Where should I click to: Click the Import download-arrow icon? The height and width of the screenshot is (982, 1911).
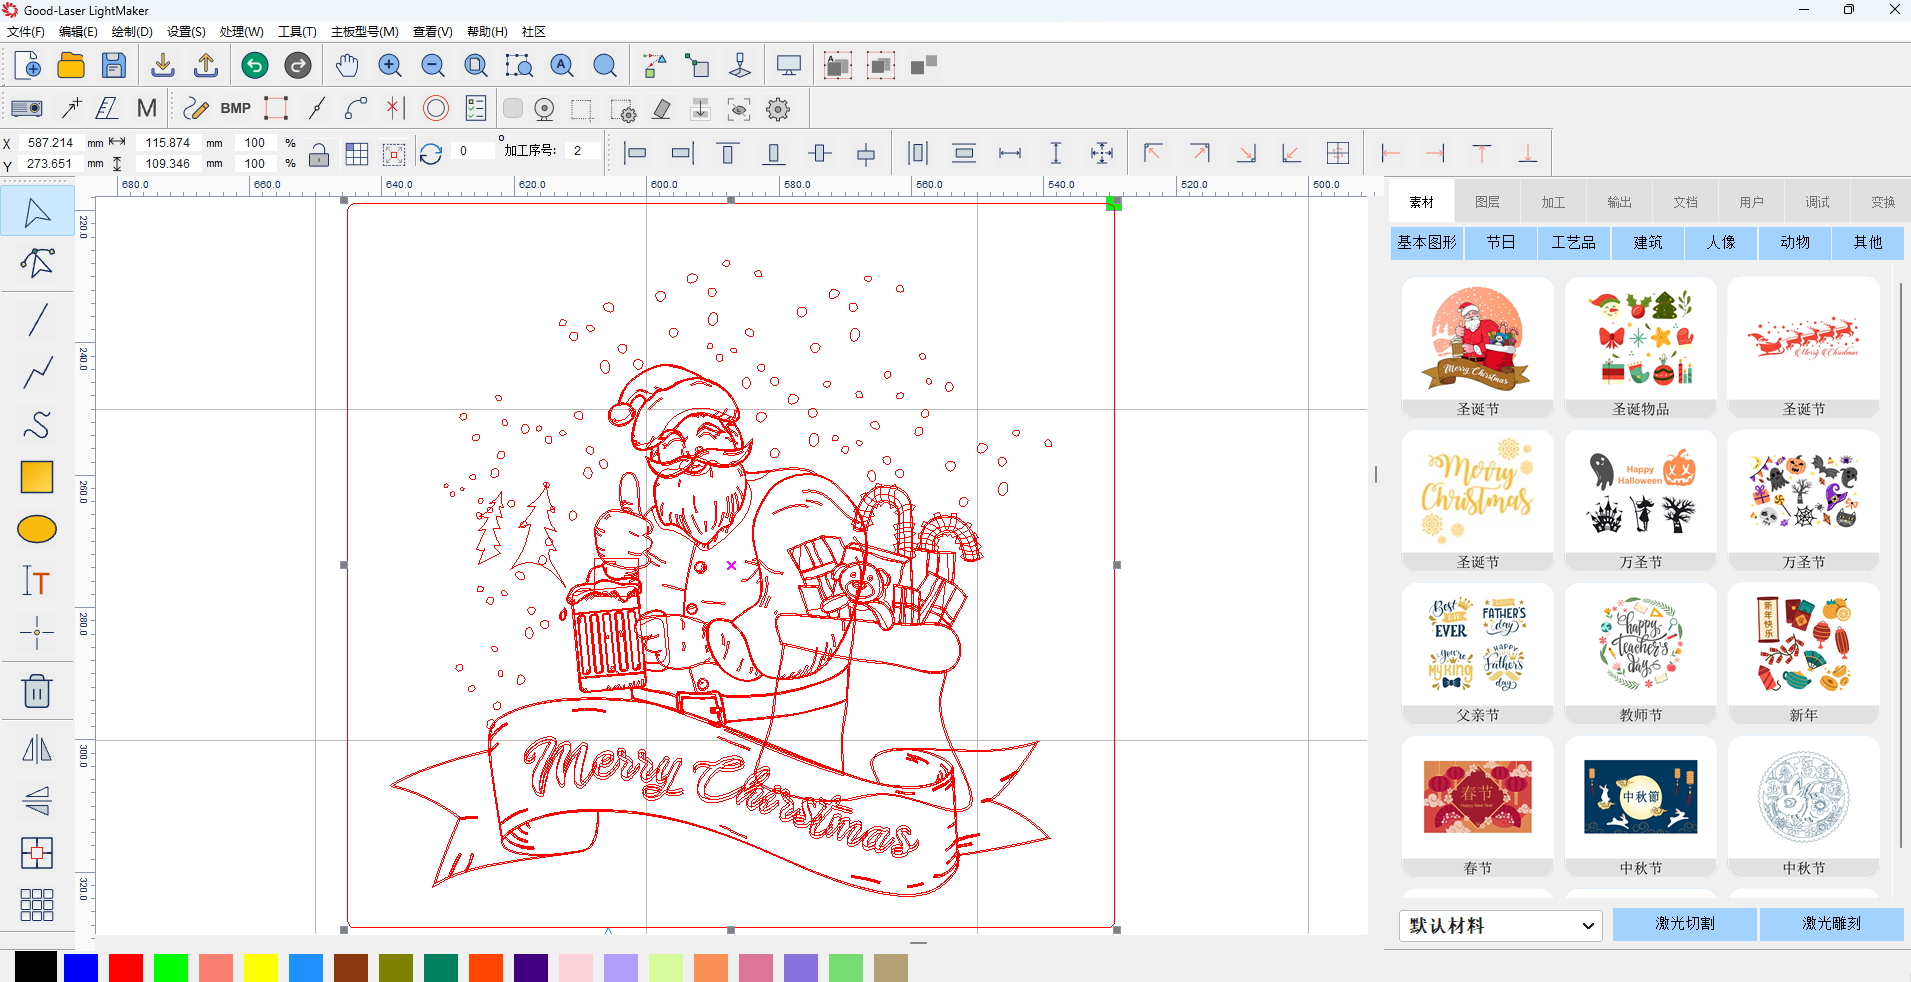click(x=162, y=66)
